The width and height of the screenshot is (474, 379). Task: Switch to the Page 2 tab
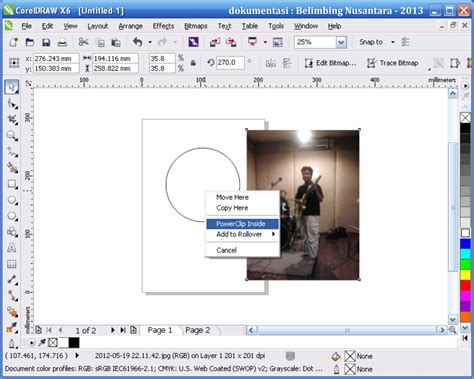point(198,330)
